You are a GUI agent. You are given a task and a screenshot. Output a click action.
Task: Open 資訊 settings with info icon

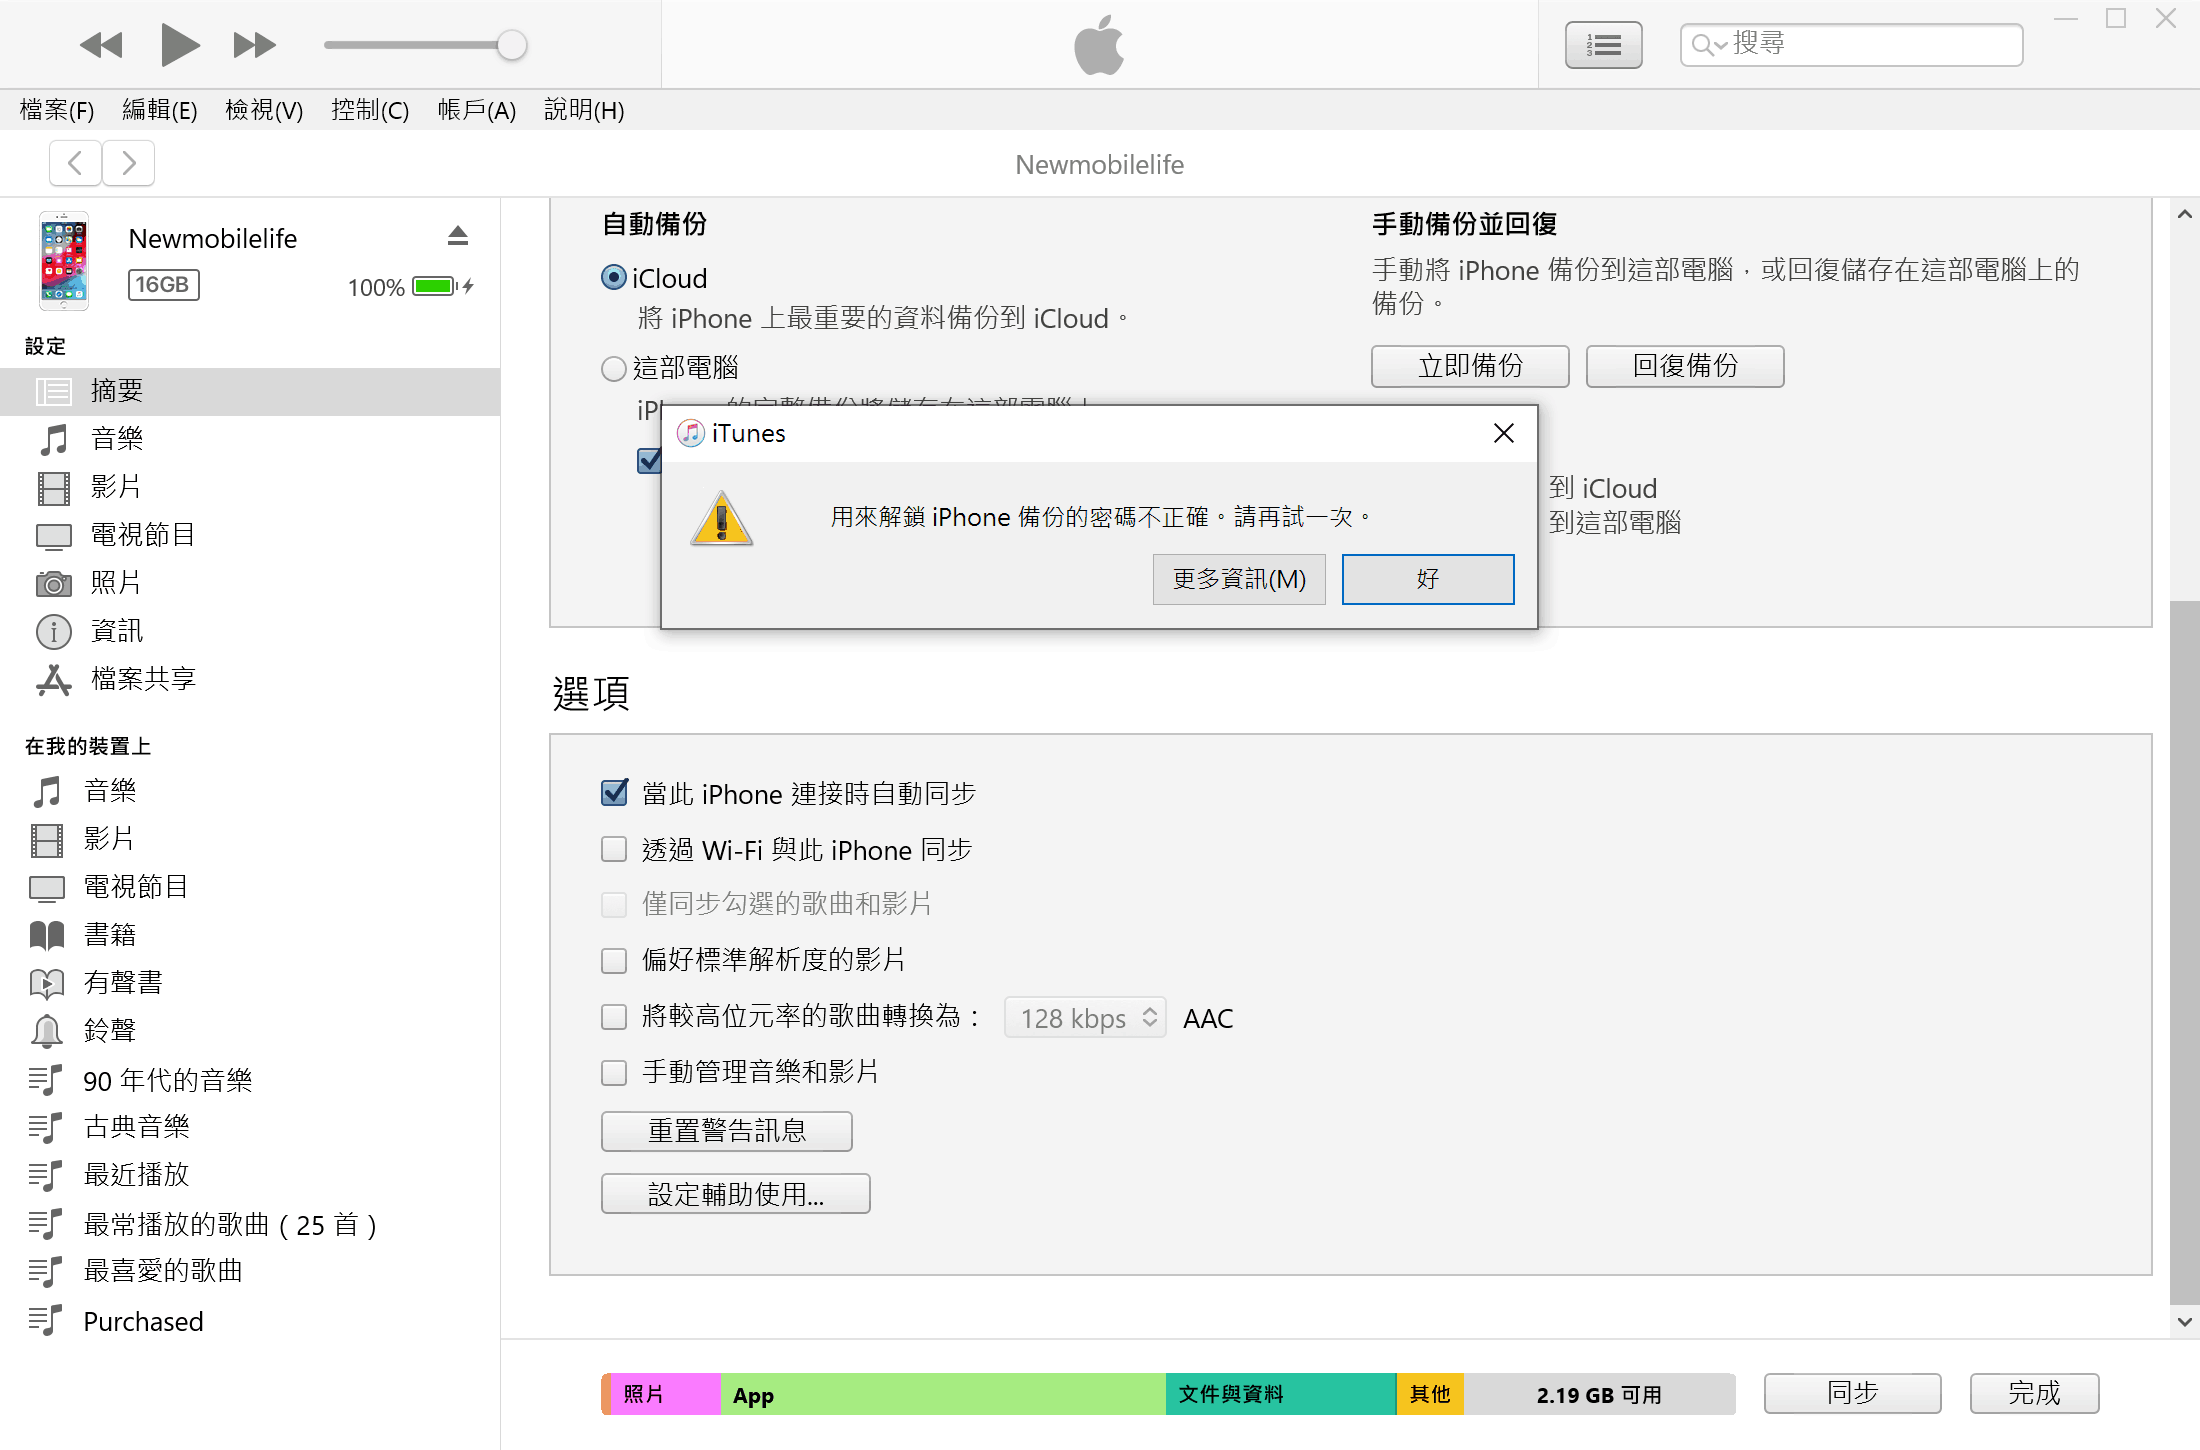click(250, 631)
